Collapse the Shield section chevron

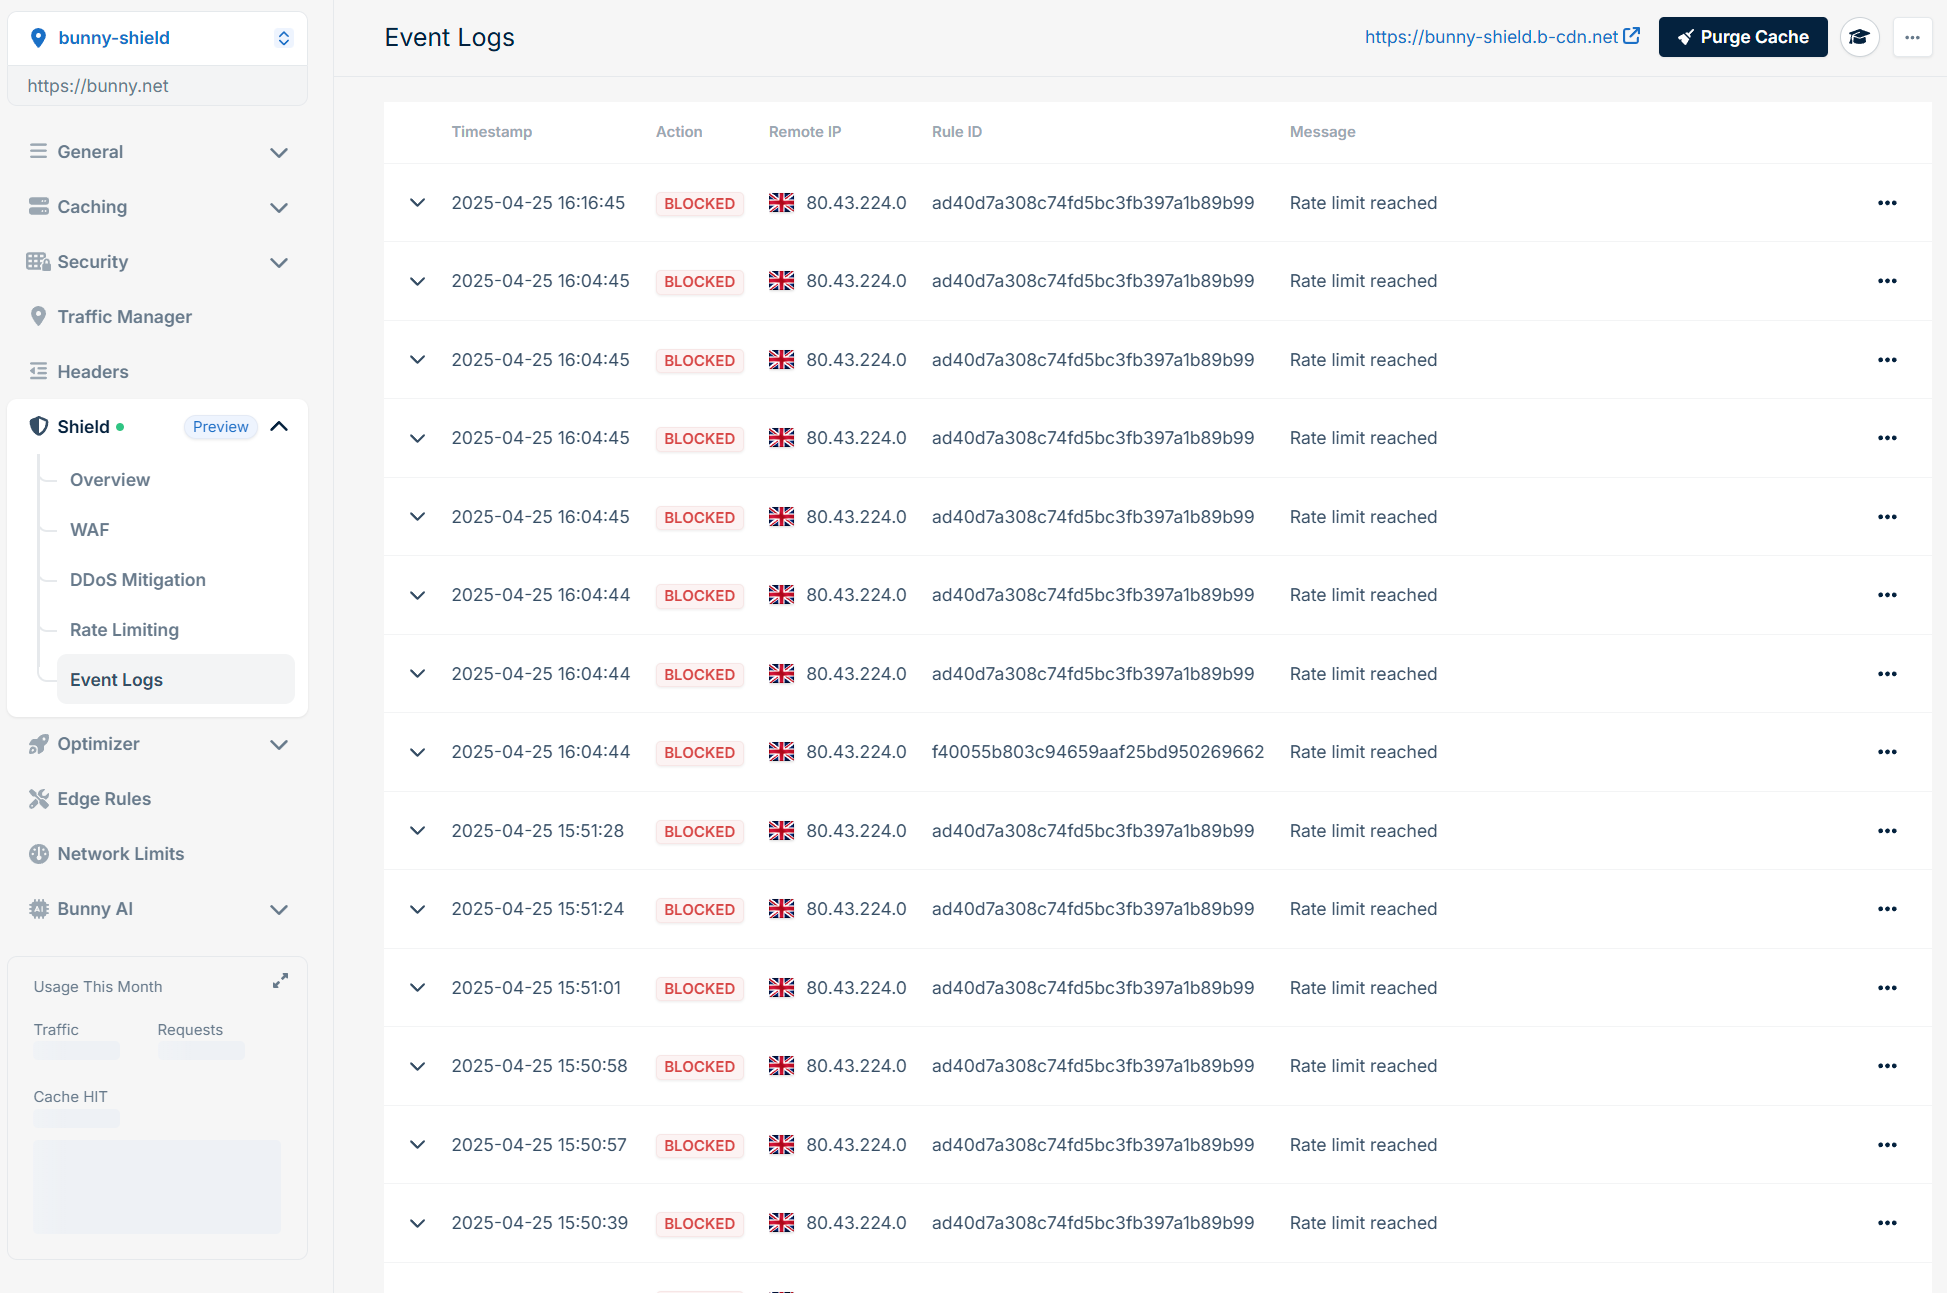[279, 426]
